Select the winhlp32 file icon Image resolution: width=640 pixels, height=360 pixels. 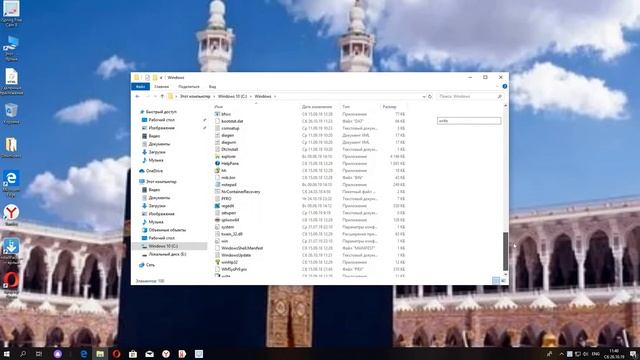pyautogui.click(x=218, y=262)
